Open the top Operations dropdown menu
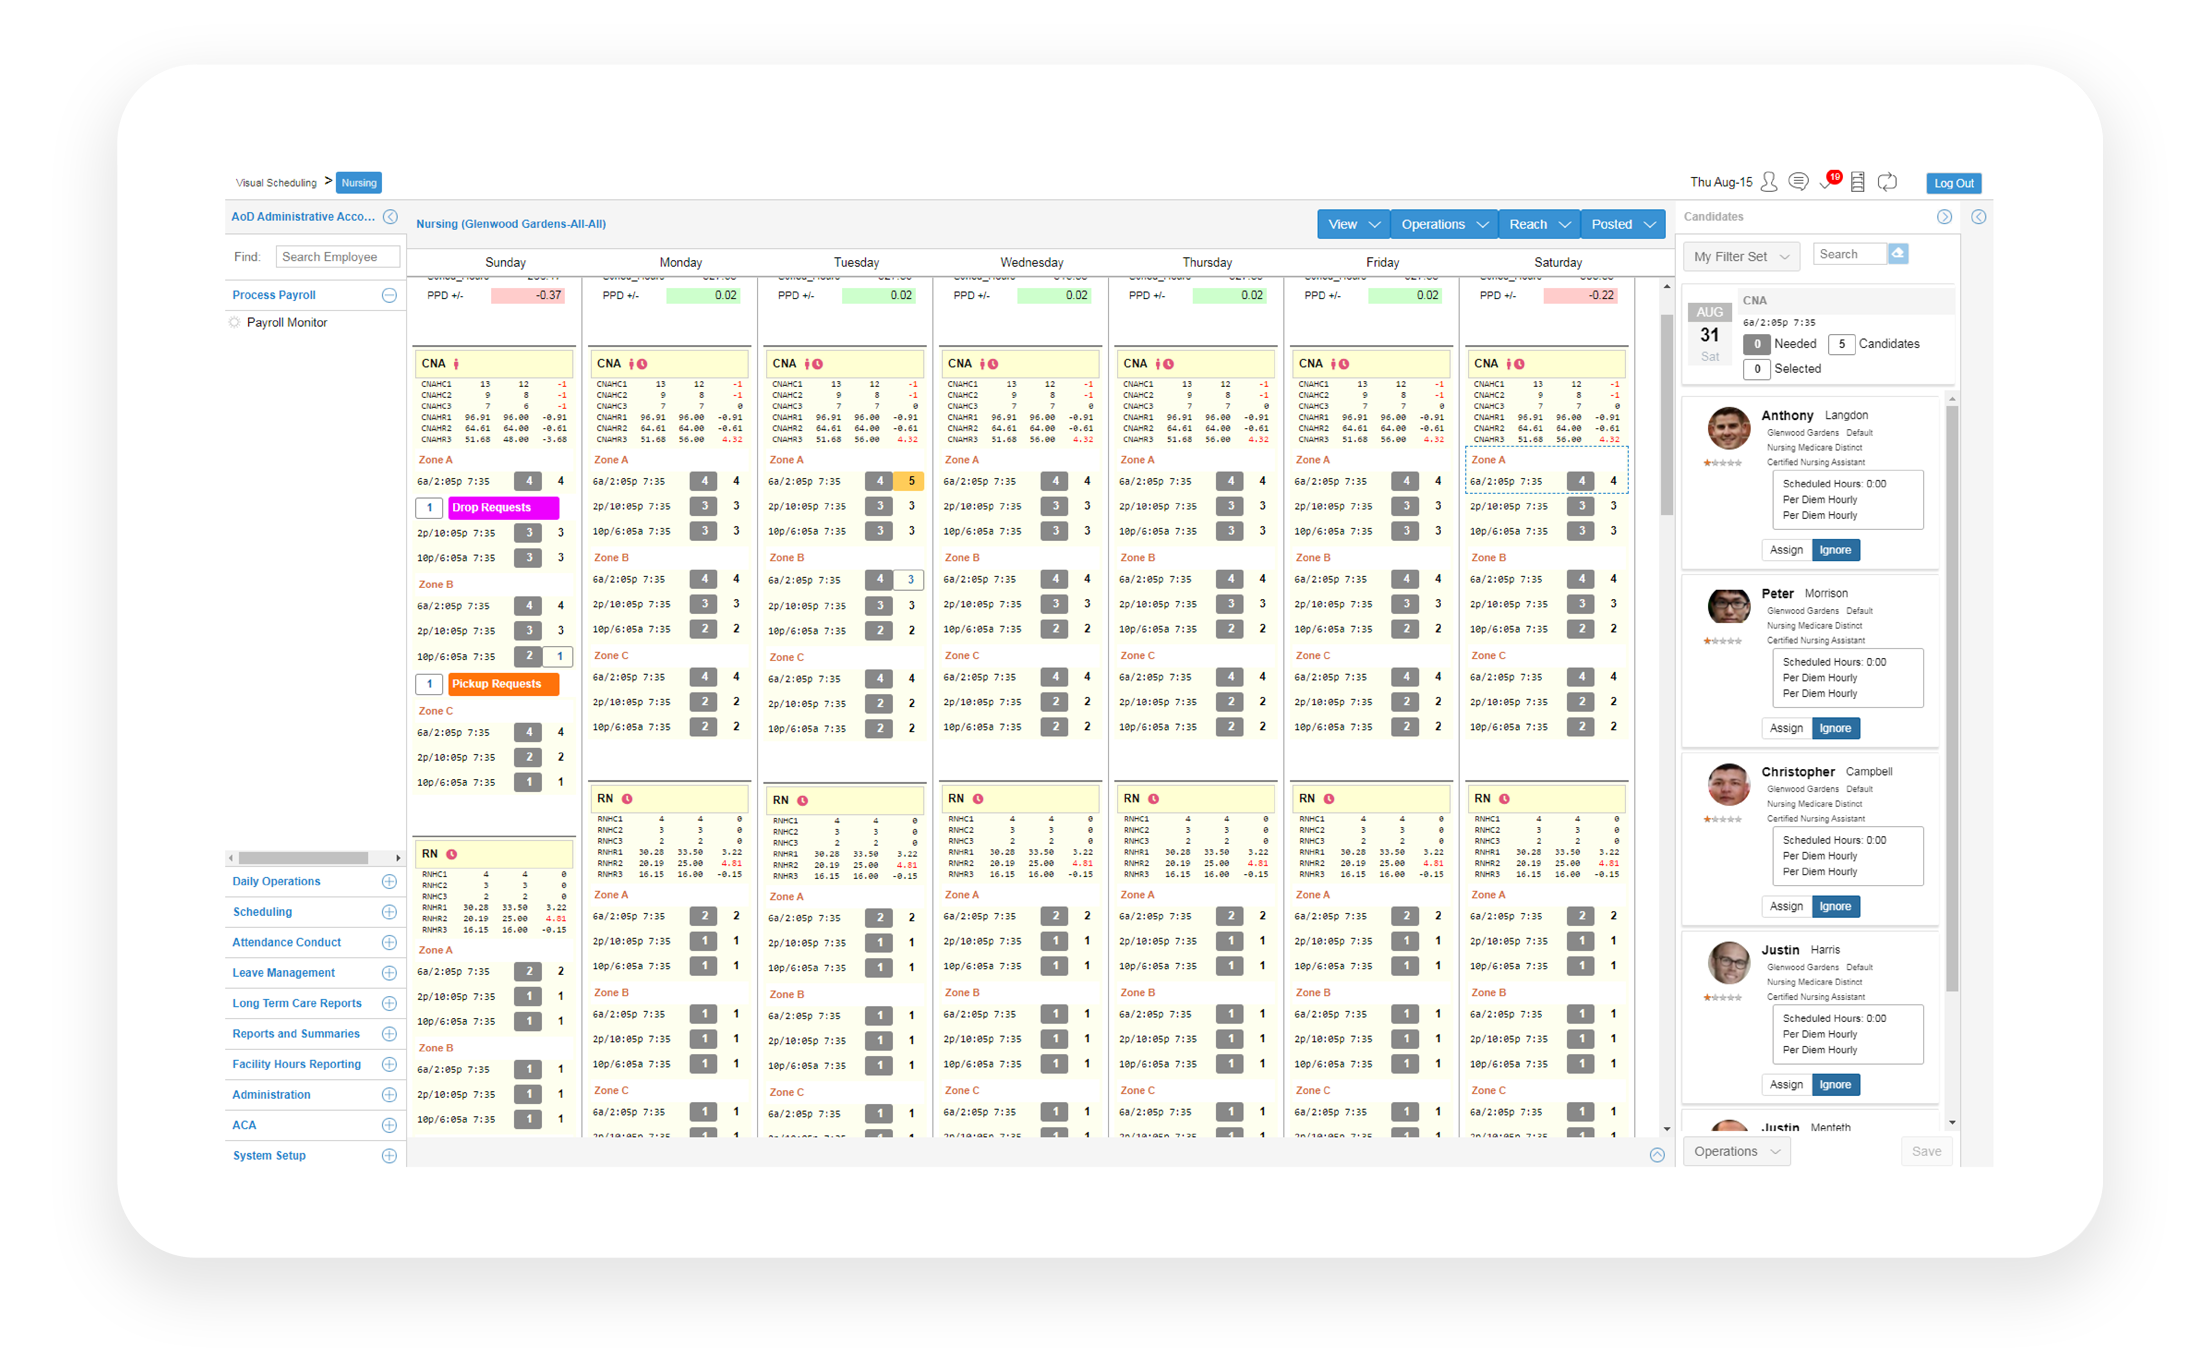Image resolution: width=2200 pixels, height=1362 pixels. [x=1444, y=224]
